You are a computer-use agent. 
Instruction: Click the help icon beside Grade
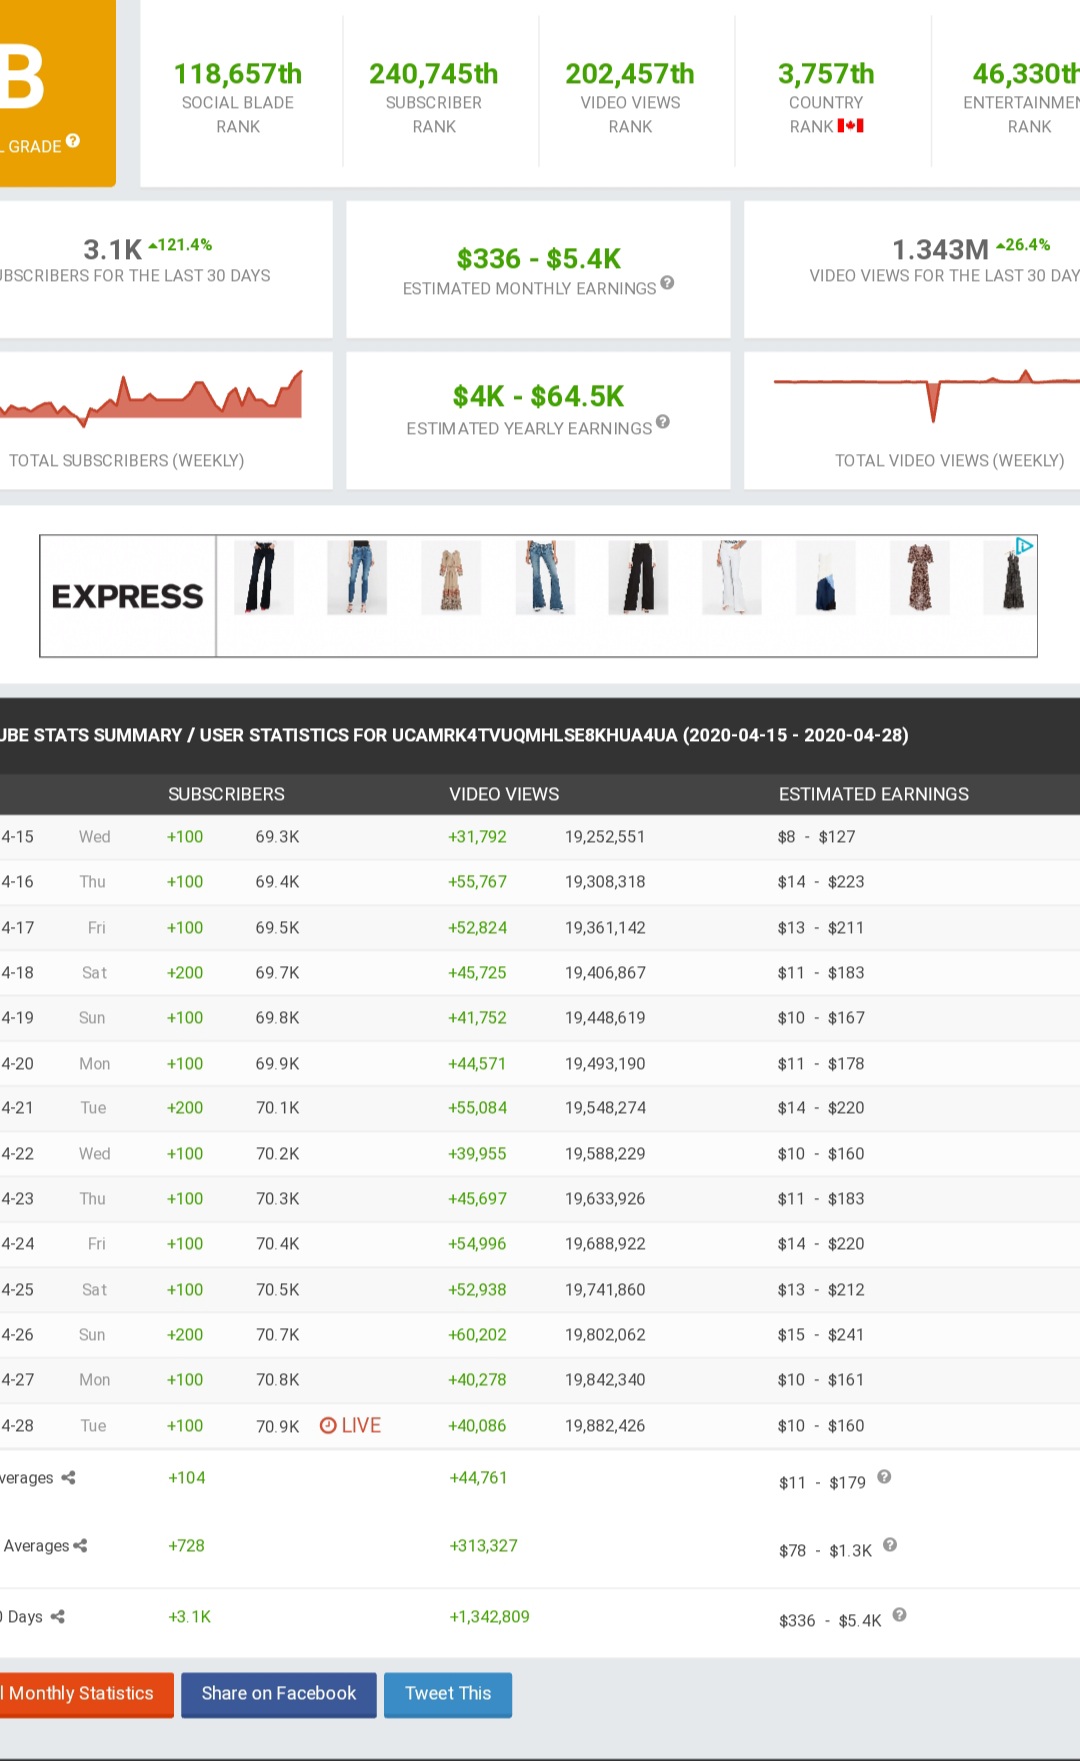coord(73,141)
